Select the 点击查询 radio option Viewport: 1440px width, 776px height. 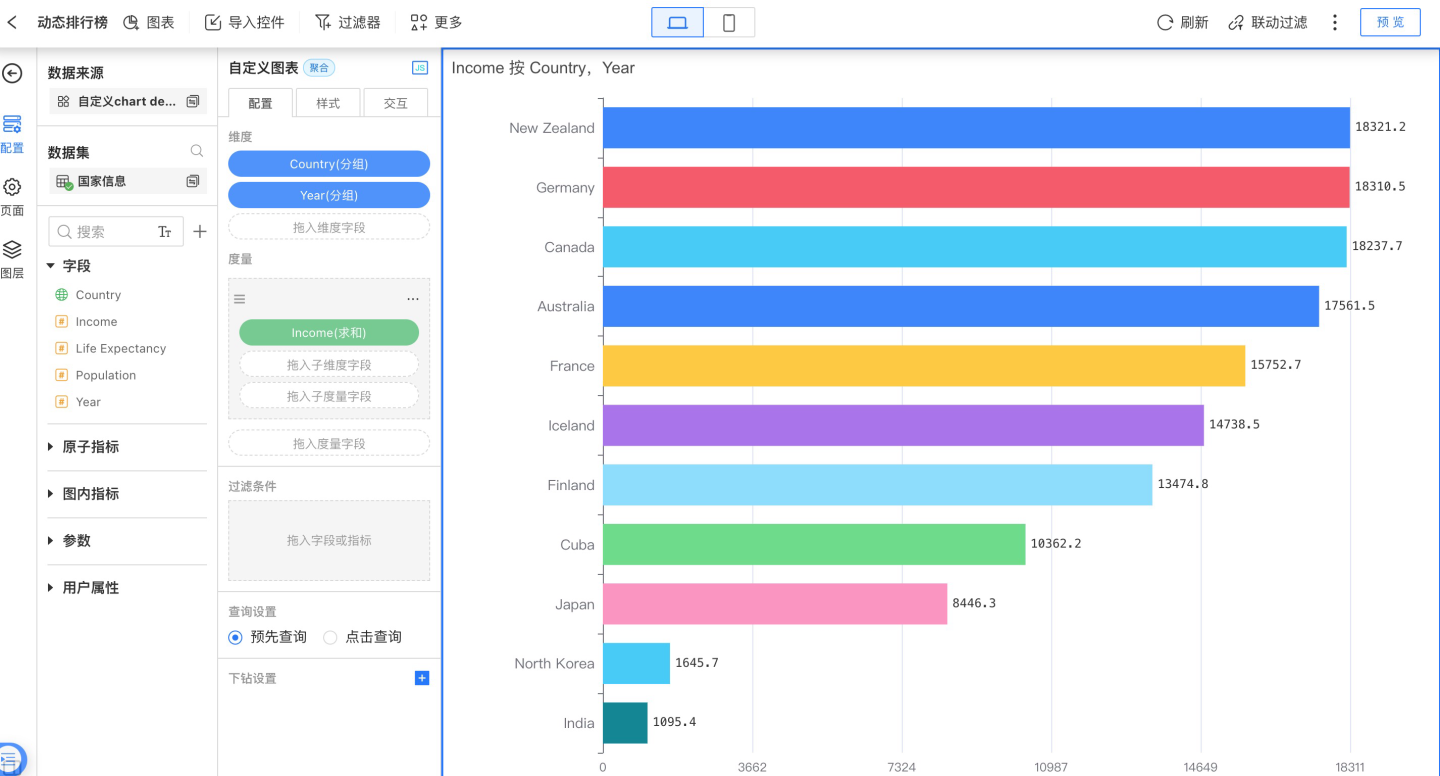click(330, 637)
